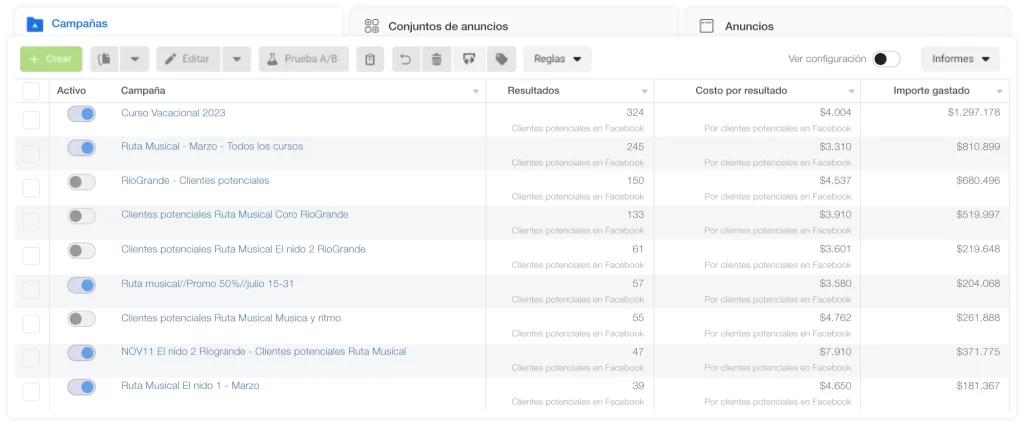
Task: Click the clipboard icon in the toolbar
Action: click(x=370, y=59)
